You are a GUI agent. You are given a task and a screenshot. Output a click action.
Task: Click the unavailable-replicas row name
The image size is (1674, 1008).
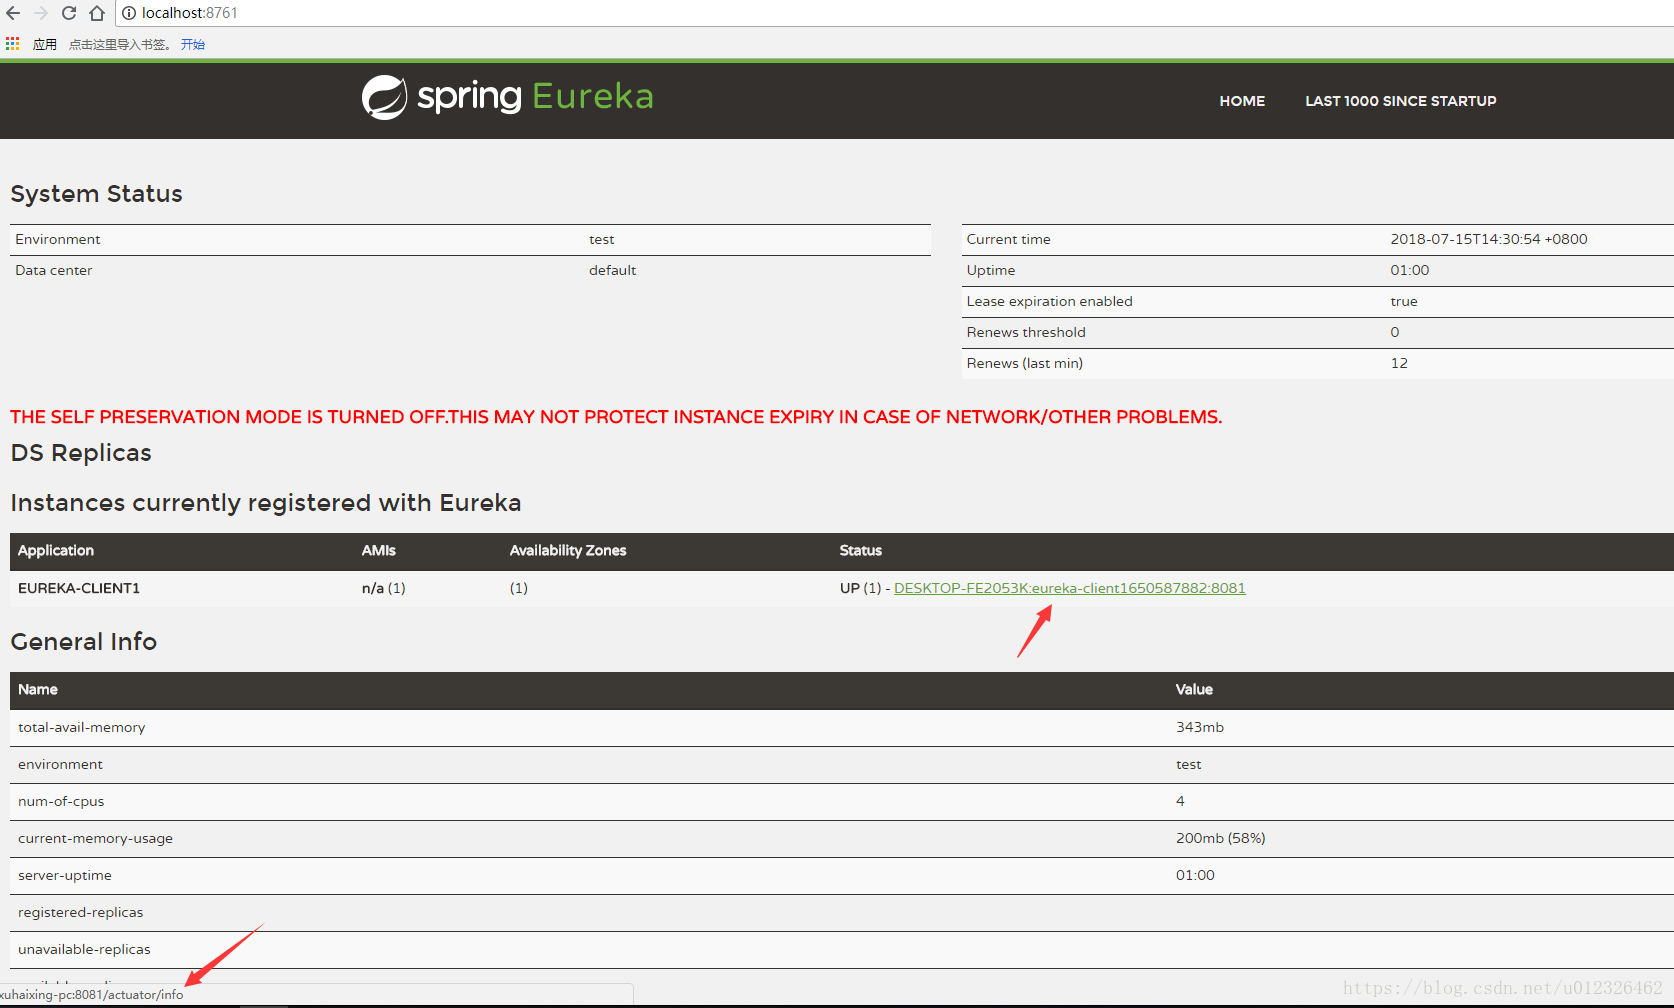click(x=84, y=949)
